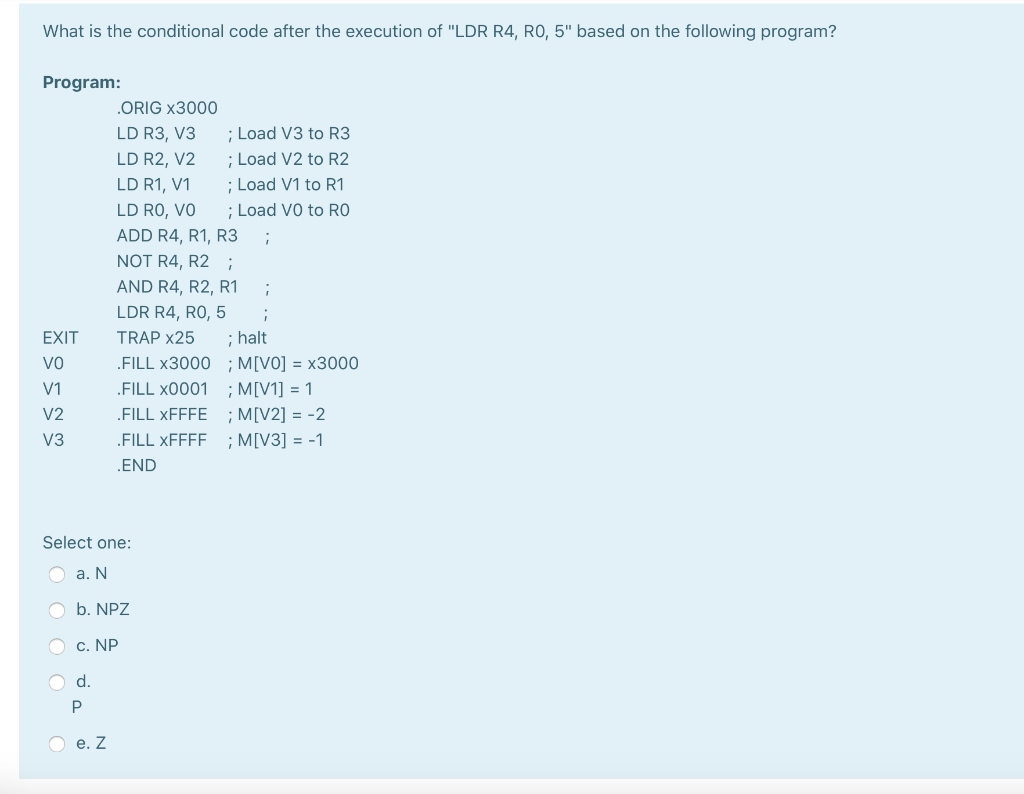Click the P label under option d
The width and height of the screenshot is (1024, 794).
coord(76,706)
